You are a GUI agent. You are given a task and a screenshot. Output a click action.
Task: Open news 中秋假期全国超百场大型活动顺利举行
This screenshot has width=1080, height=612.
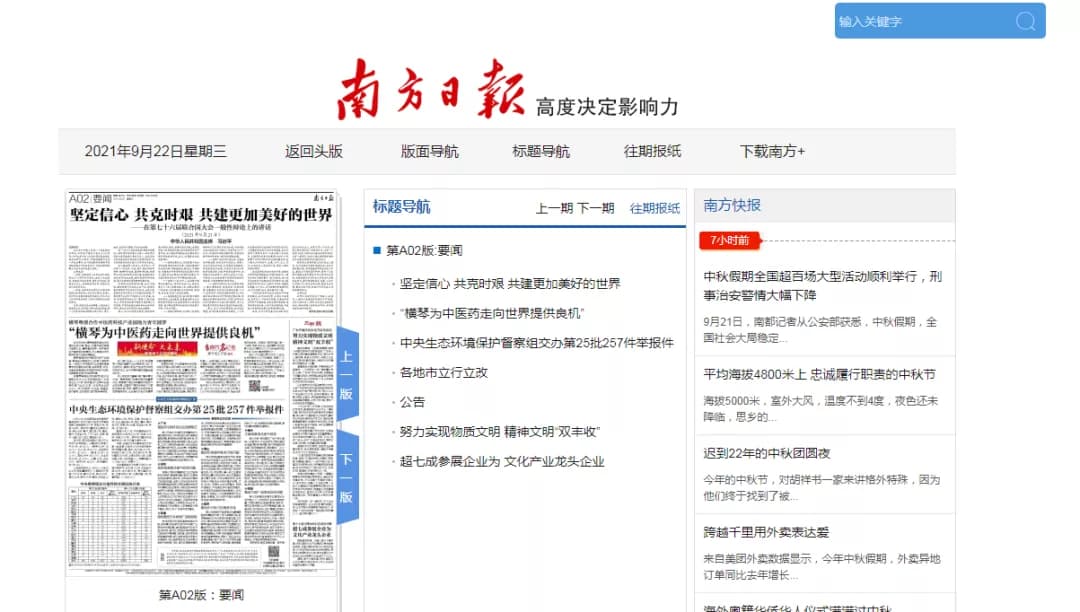click(x=822, y=286)
